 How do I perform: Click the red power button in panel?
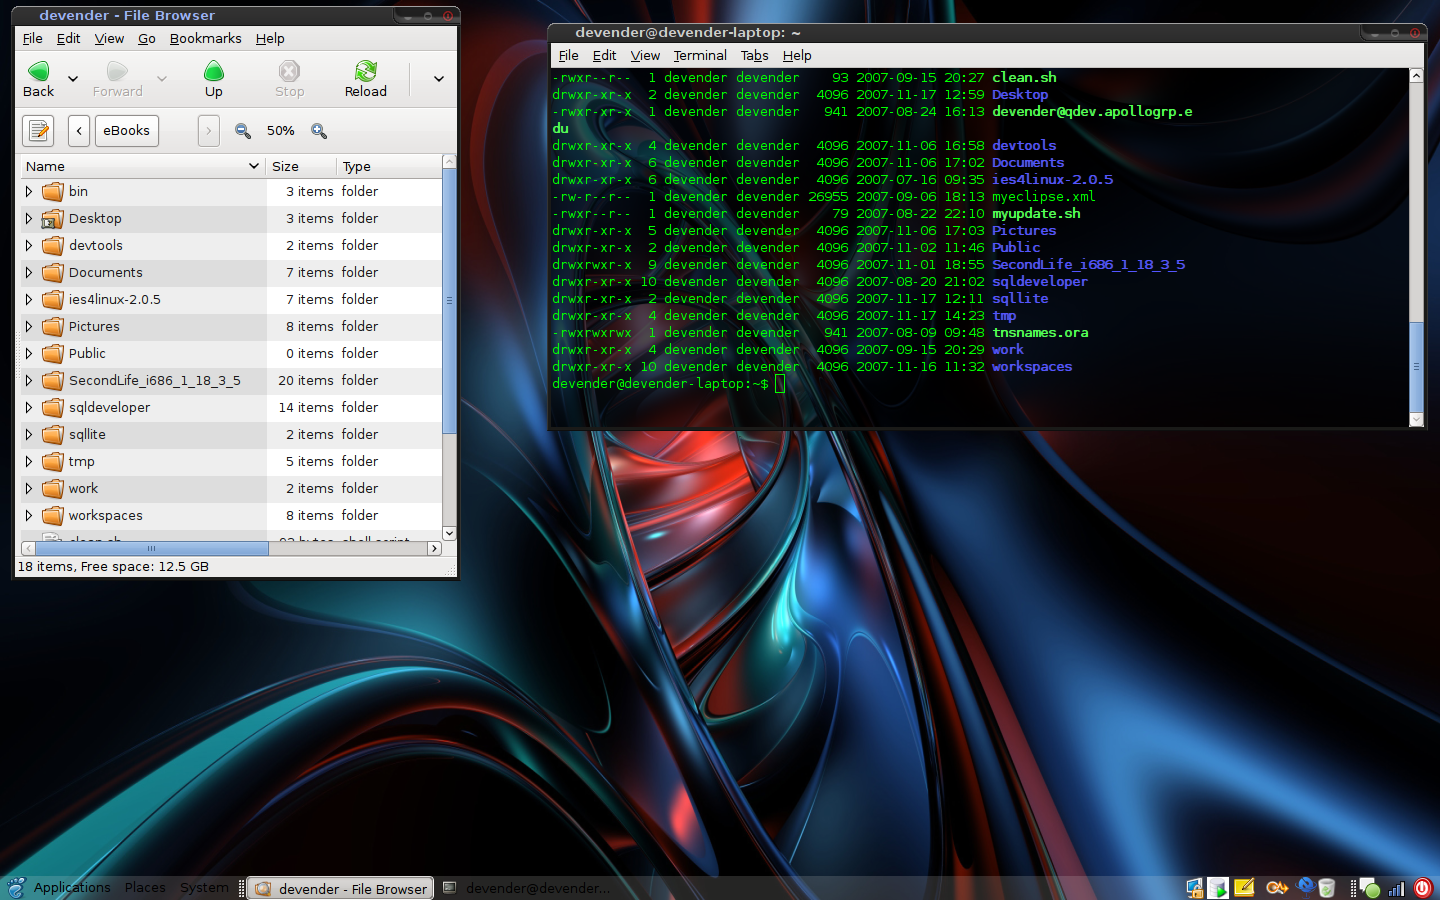point(1422,888)
